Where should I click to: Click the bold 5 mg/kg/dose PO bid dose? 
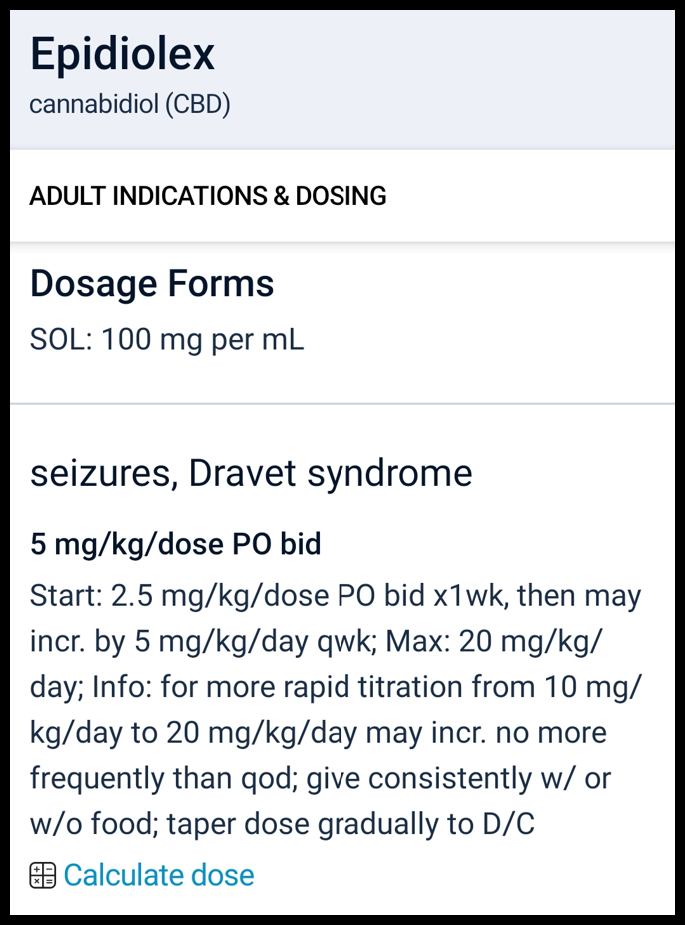pos(175,545)
